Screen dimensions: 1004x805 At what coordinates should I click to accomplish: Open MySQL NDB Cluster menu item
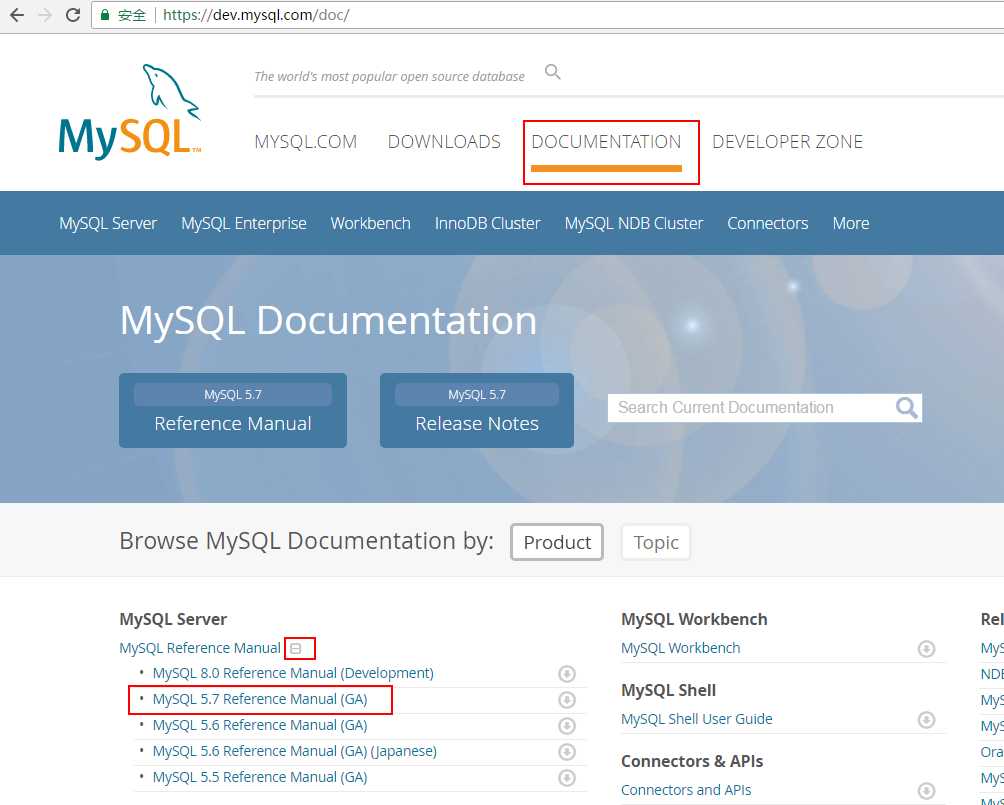coord(634,224)
